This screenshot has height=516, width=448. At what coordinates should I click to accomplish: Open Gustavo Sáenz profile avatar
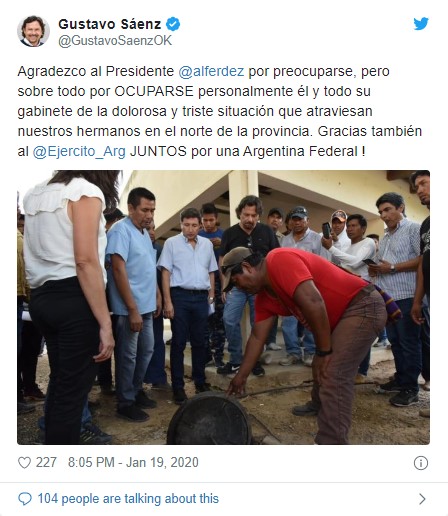pos(33,31)
